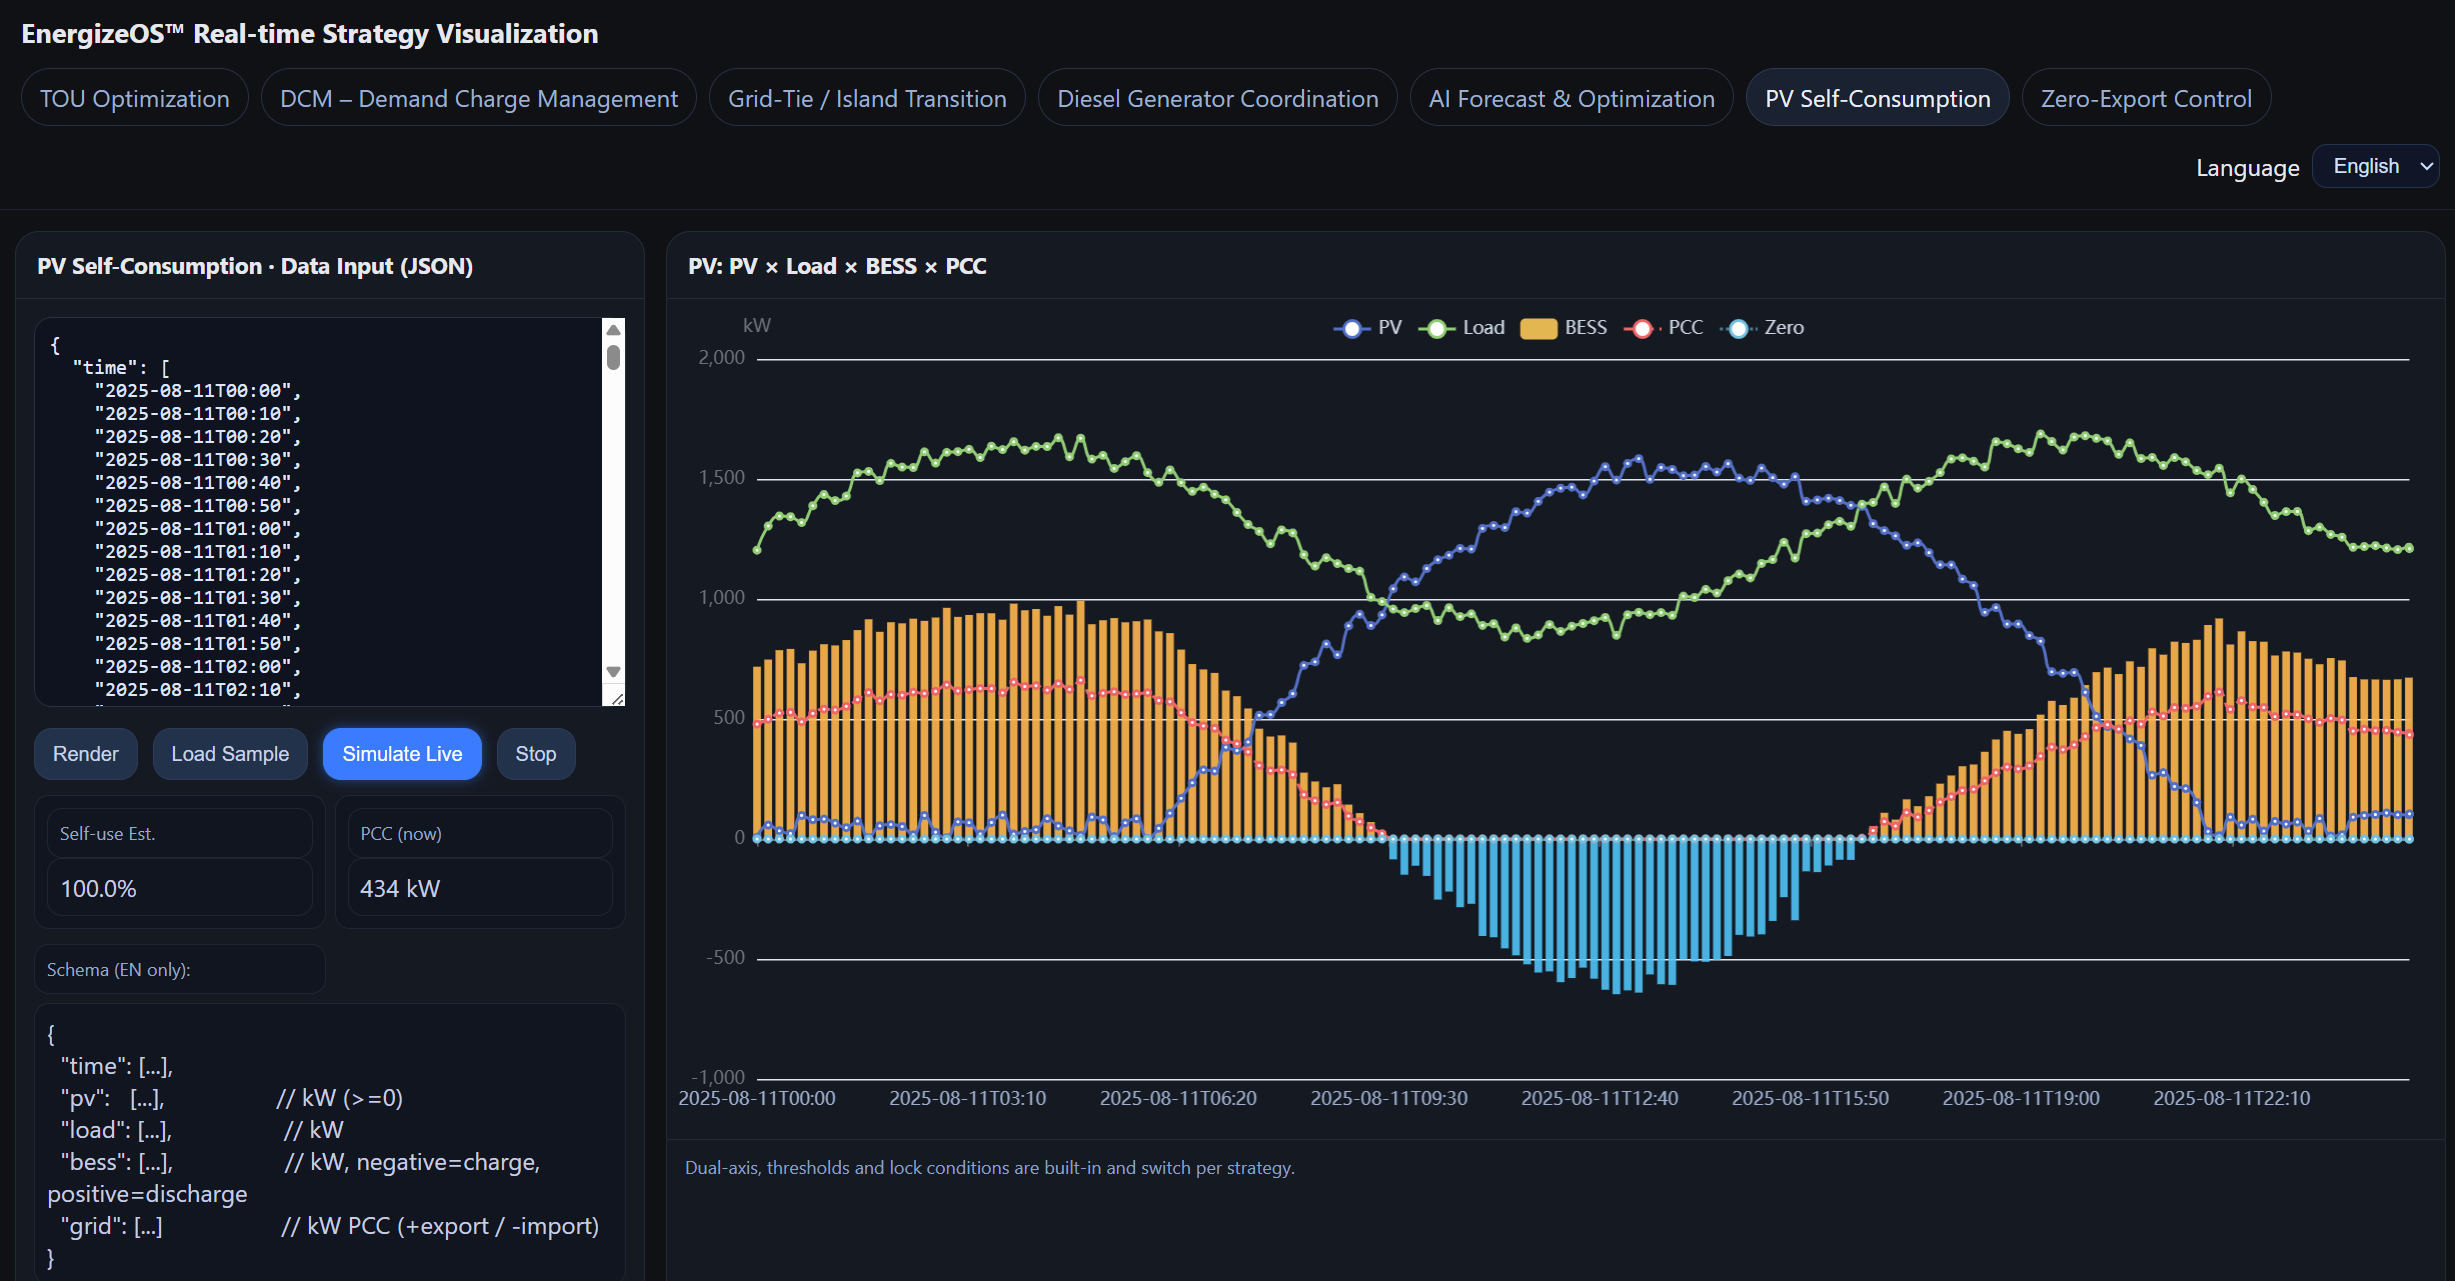Hide the Zero series legend icon
The image size is (2455, 1281).
pos(1738,329)
